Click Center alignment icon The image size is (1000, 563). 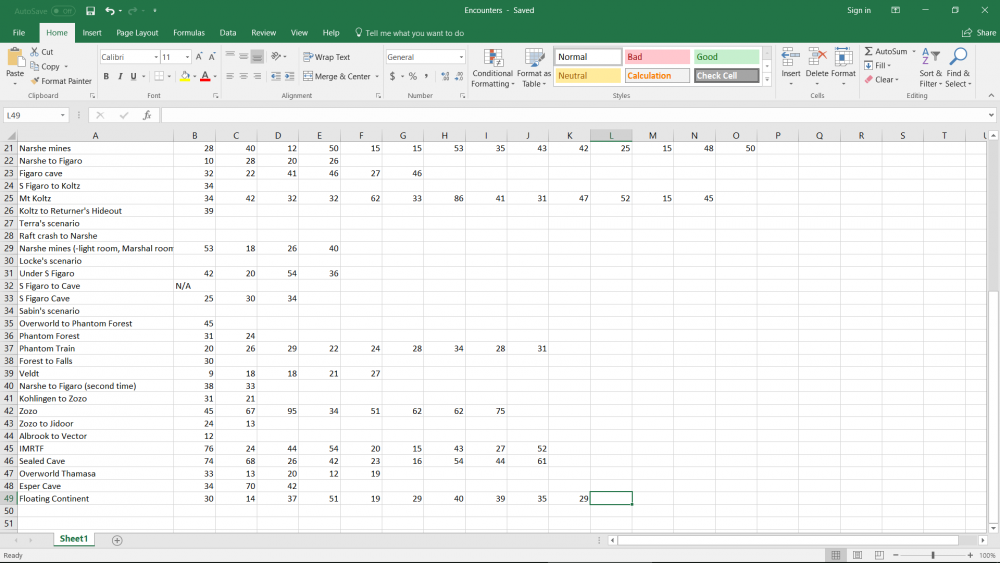coord(244,76)
